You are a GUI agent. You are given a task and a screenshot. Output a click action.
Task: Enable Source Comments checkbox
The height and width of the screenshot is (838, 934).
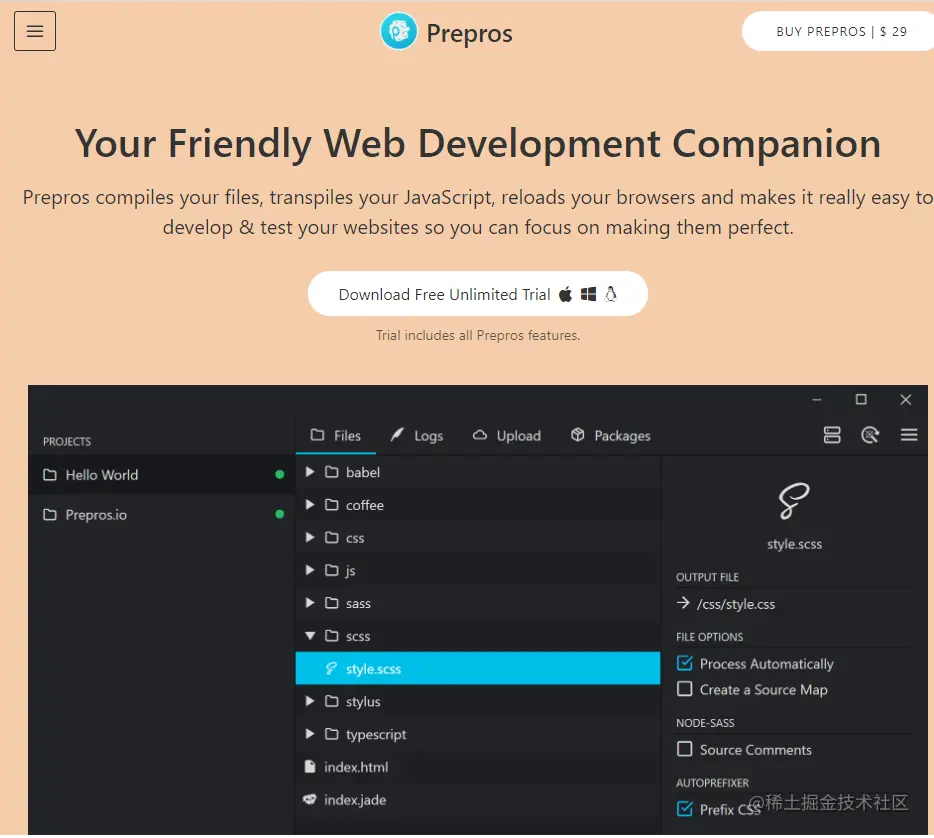pyautogui.click(x=685, y=749)
